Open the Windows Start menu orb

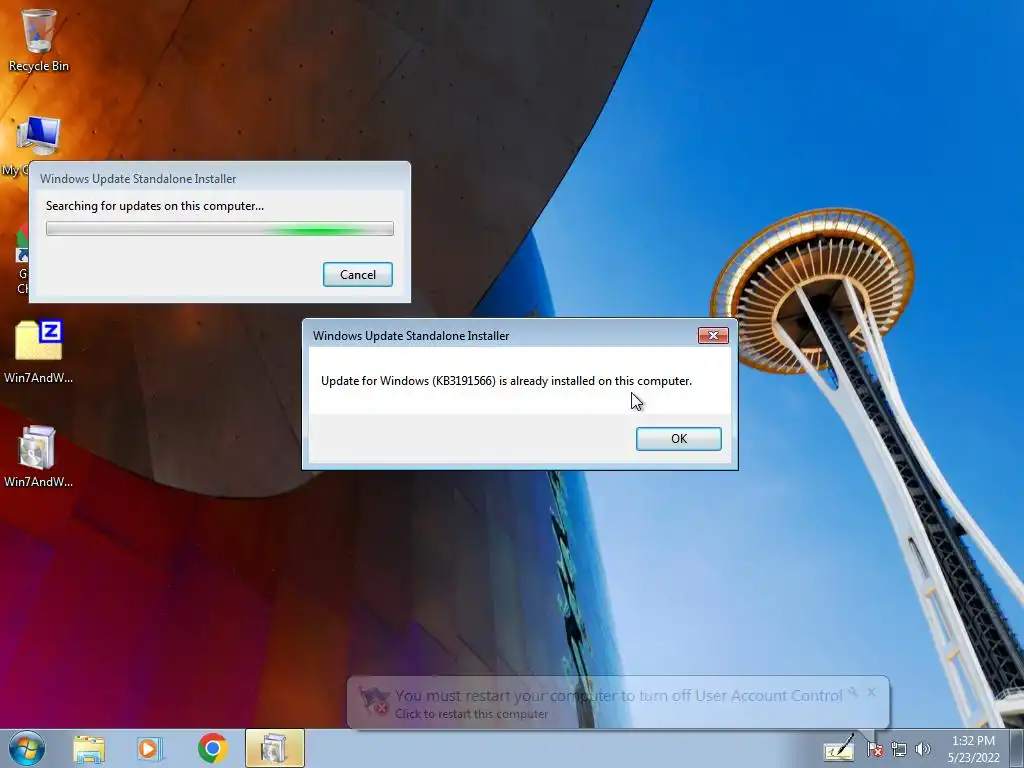27,748
